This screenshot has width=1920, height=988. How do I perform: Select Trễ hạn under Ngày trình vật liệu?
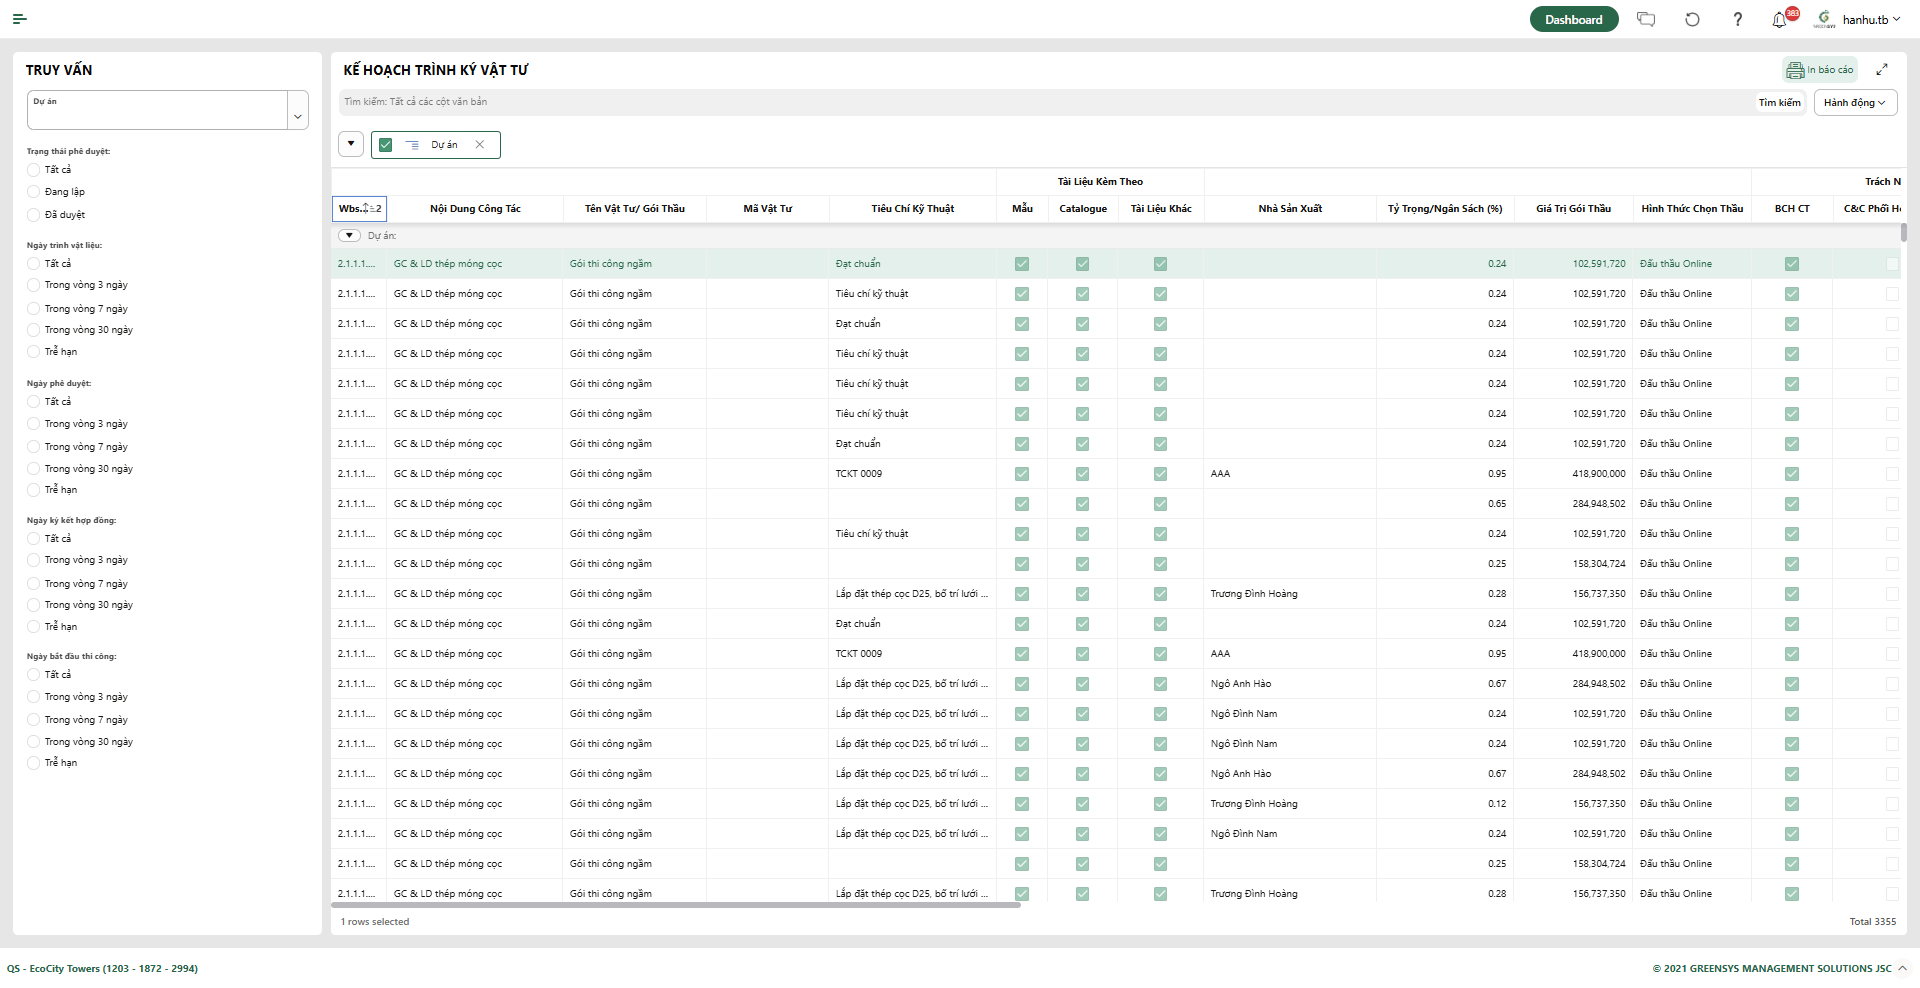coord(34,352)
